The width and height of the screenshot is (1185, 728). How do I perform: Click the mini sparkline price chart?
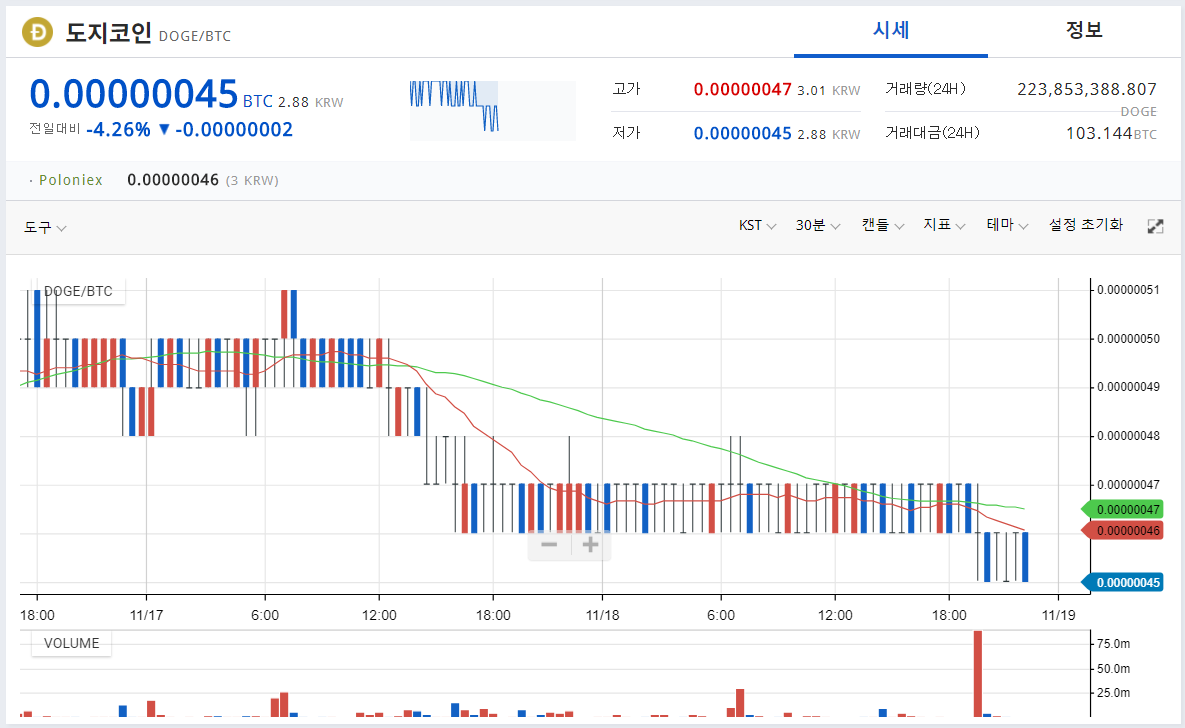[492, 110]
